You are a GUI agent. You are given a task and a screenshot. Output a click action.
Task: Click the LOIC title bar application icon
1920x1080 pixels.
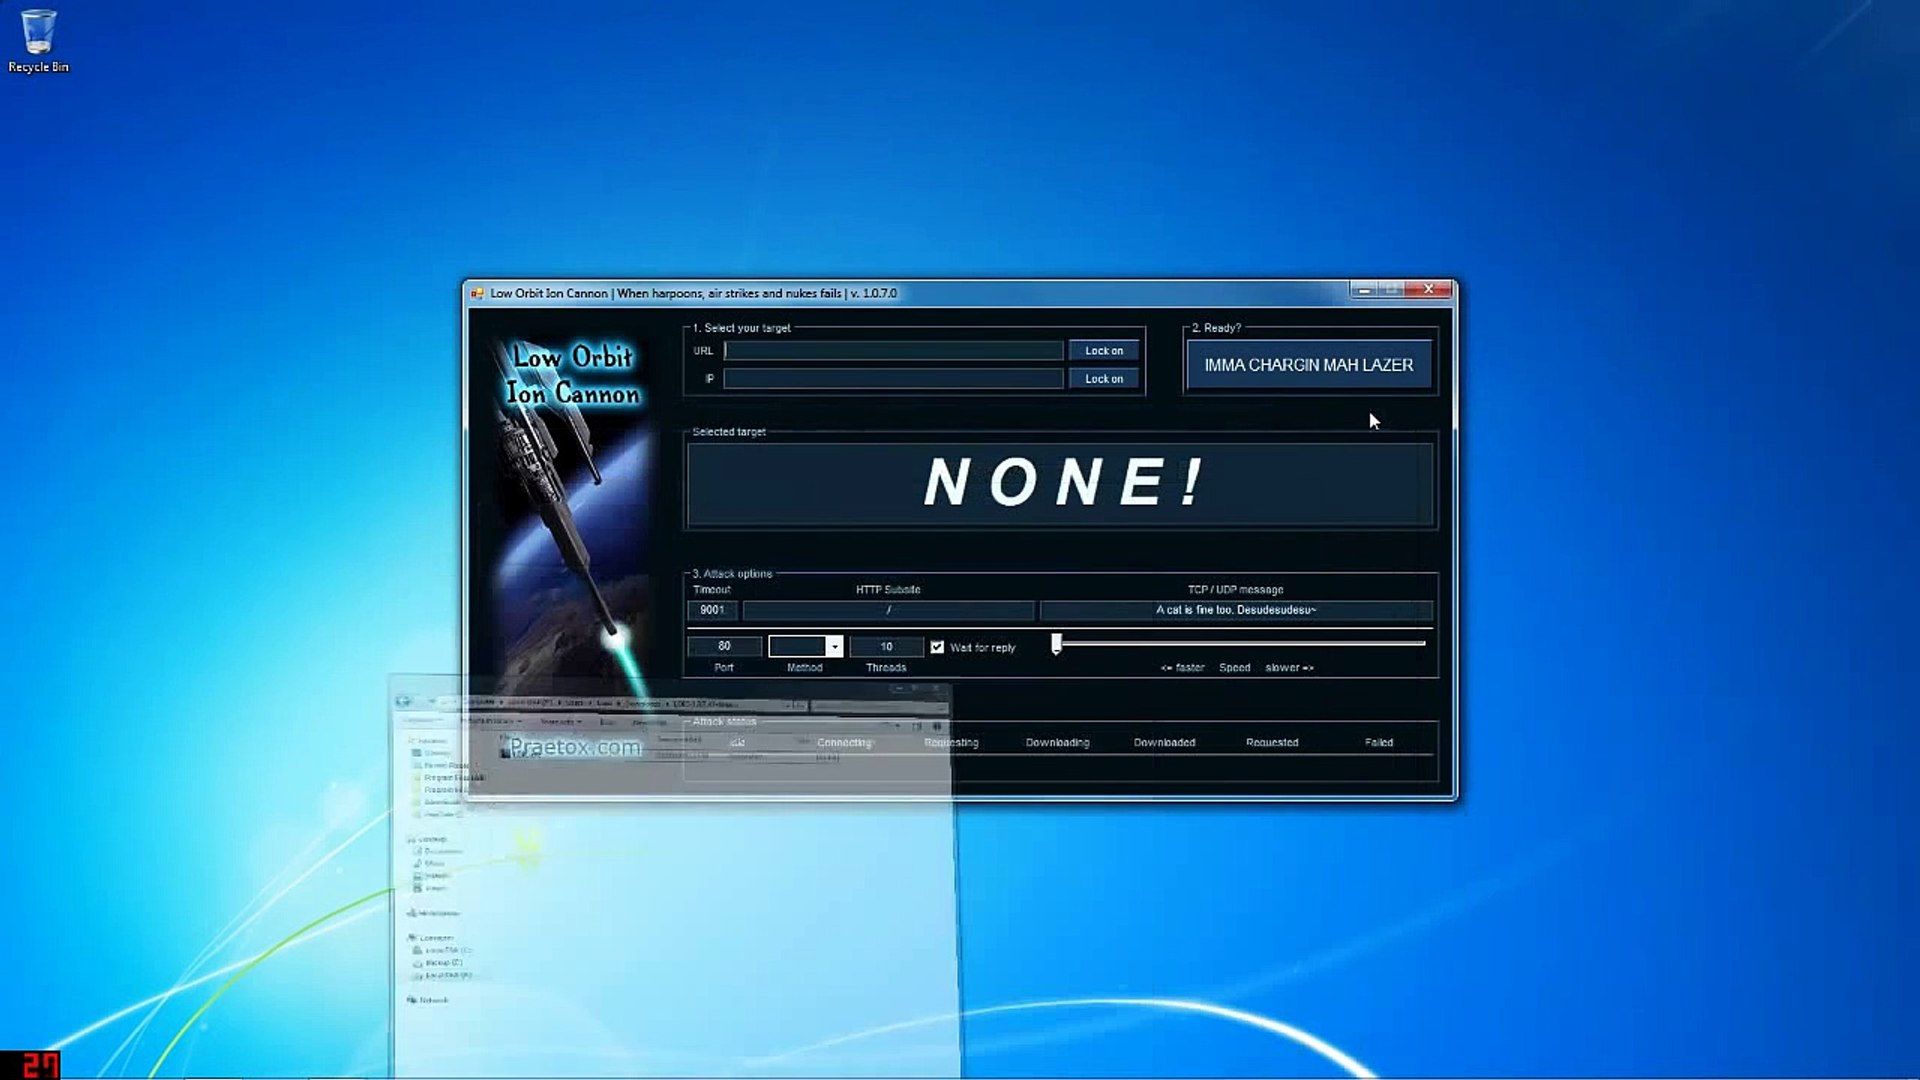pos(477,293)
